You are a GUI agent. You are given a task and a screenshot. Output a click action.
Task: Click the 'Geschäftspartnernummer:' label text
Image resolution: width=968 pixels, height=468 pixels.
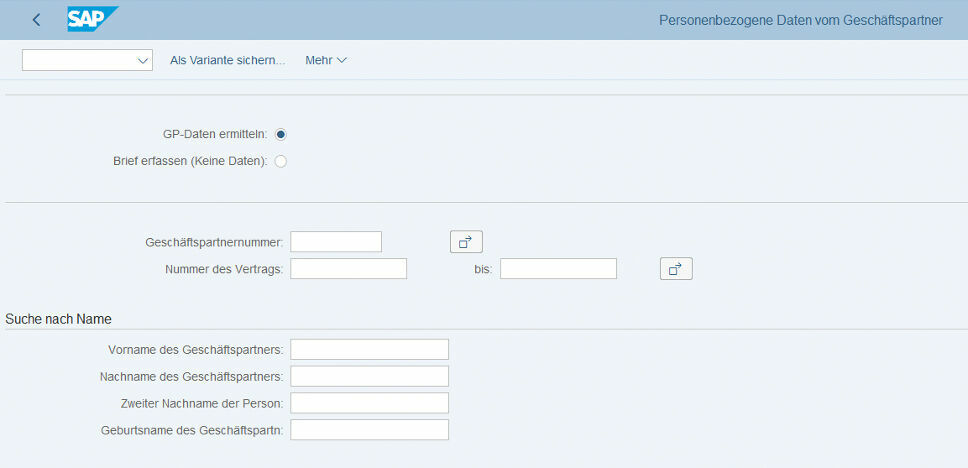point(215,242)
